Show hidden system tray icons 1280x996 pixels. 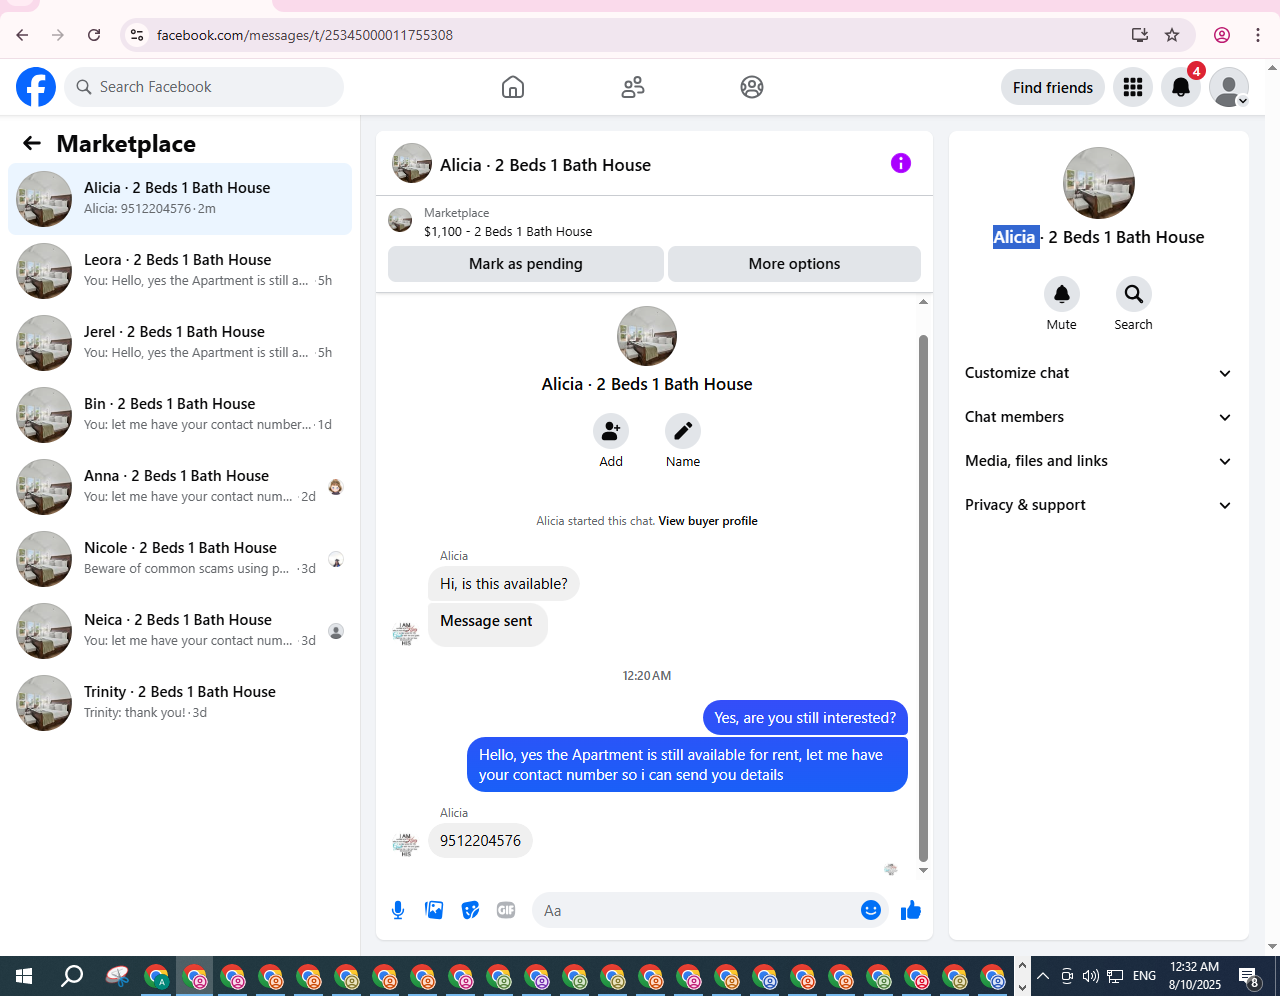point(1043,976)
